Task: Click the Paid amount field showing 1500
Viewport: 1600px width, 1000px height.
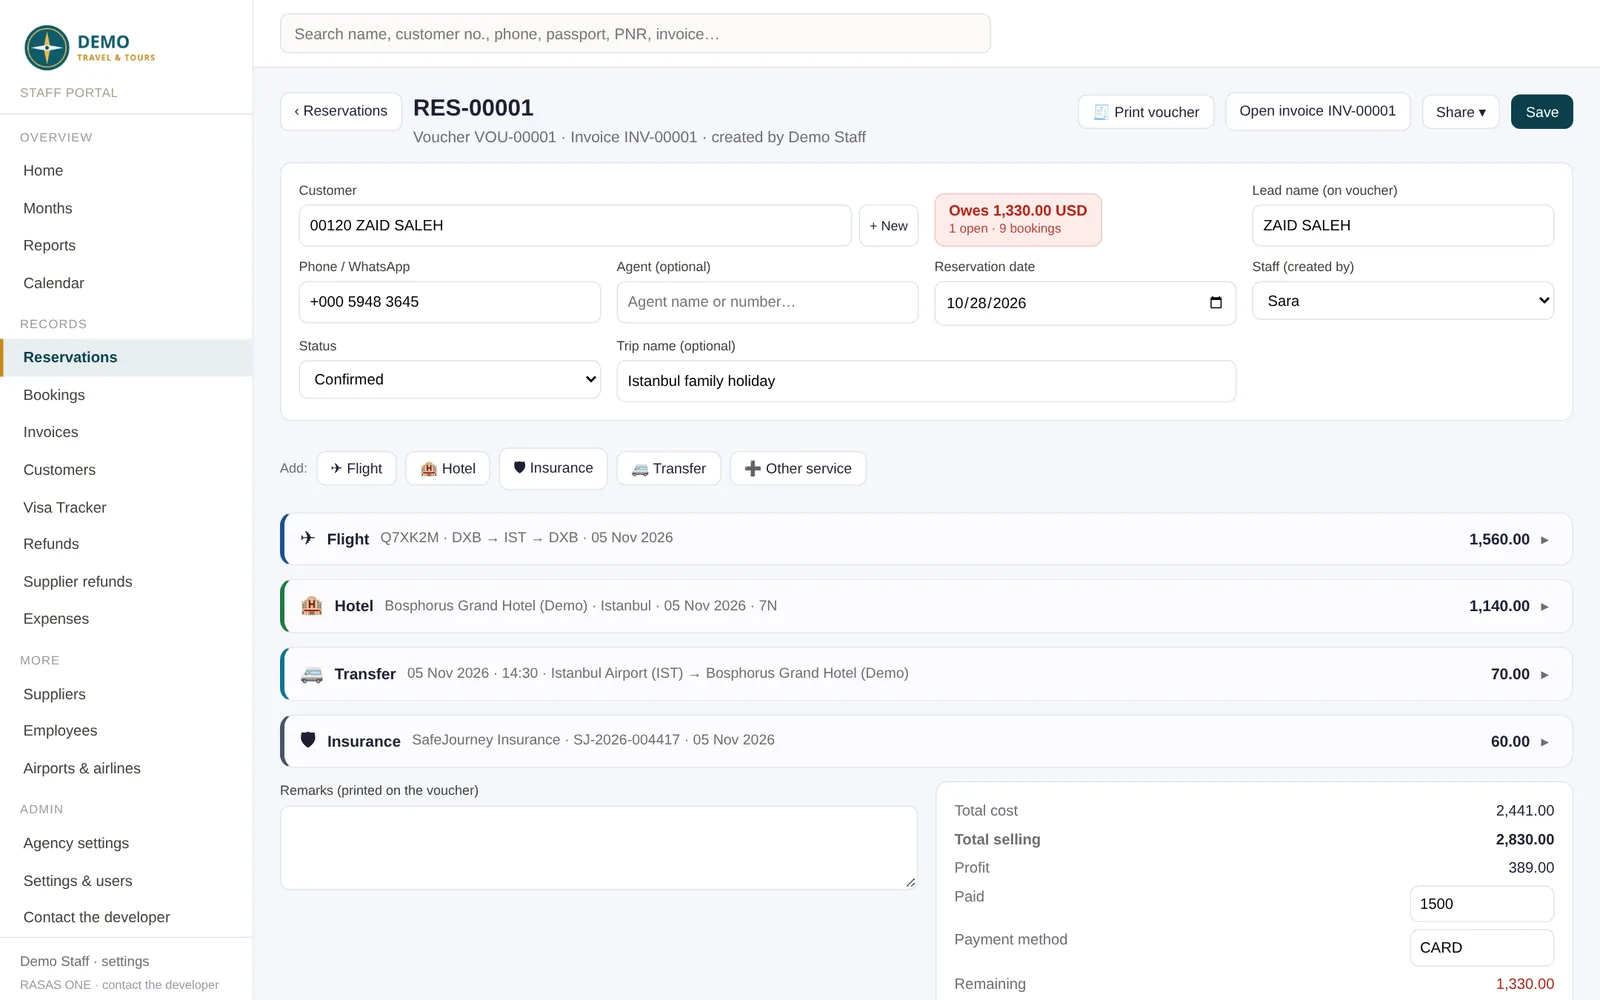Action: 1482,904
